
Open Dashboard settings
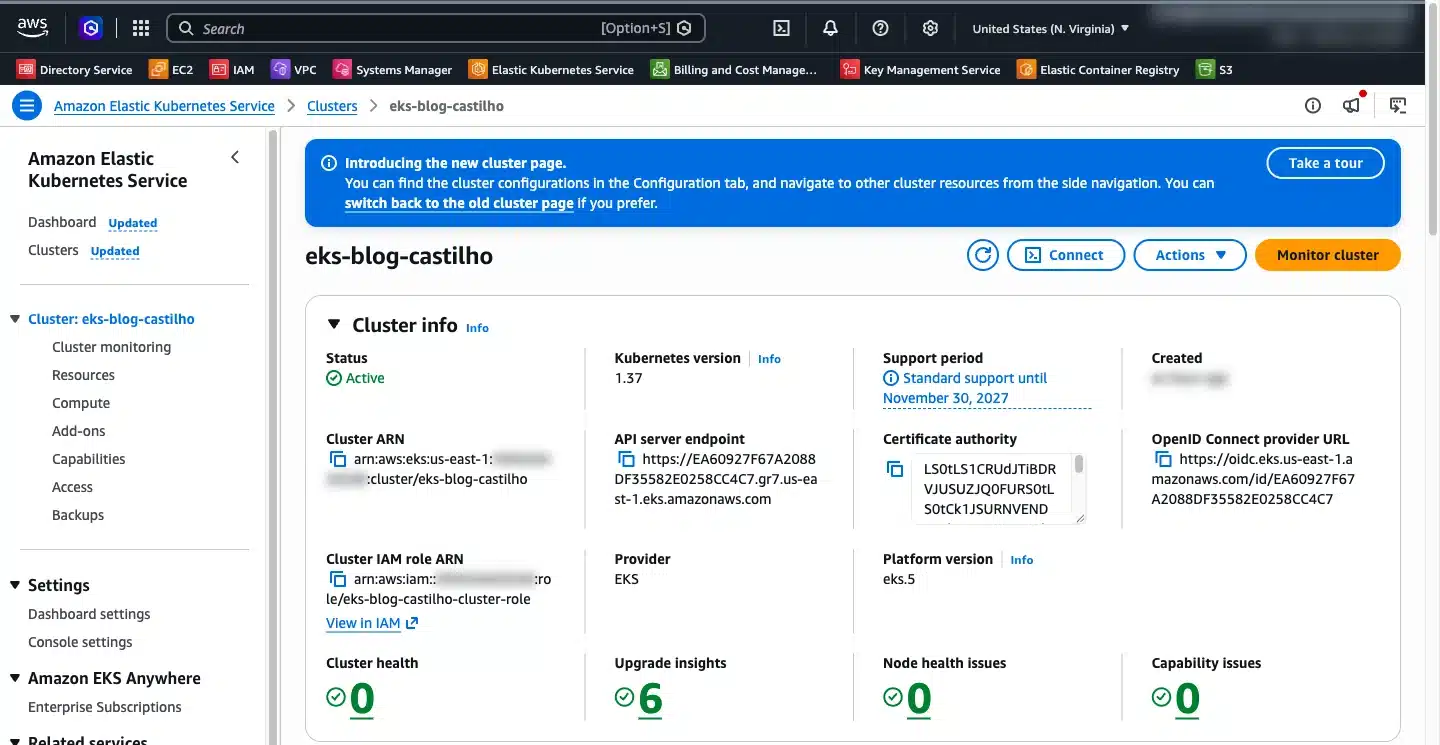tap(89, 614)
